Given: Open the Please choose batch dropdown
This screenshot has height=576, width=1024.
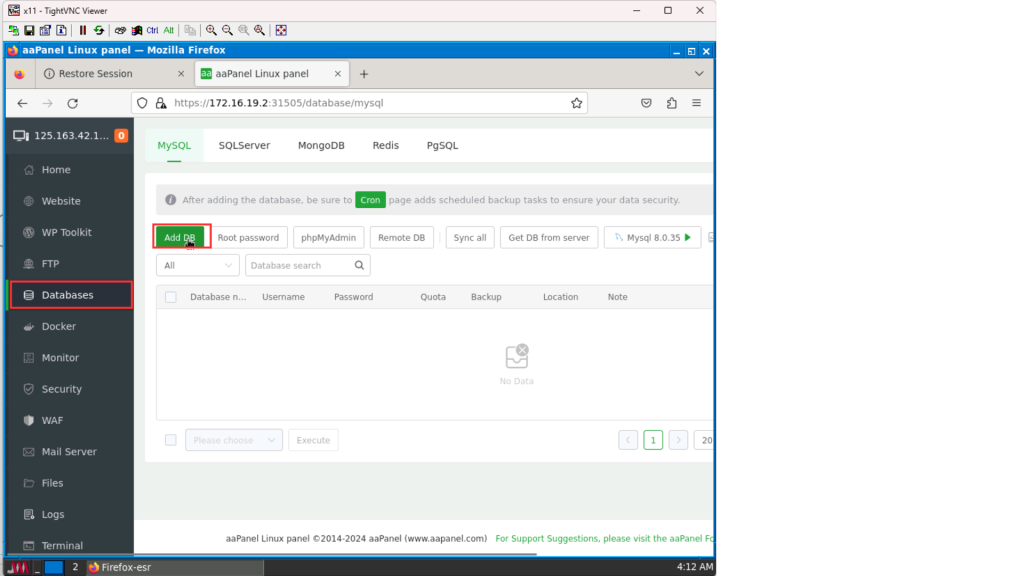Looking at the screenshot, I should (233, 440).
